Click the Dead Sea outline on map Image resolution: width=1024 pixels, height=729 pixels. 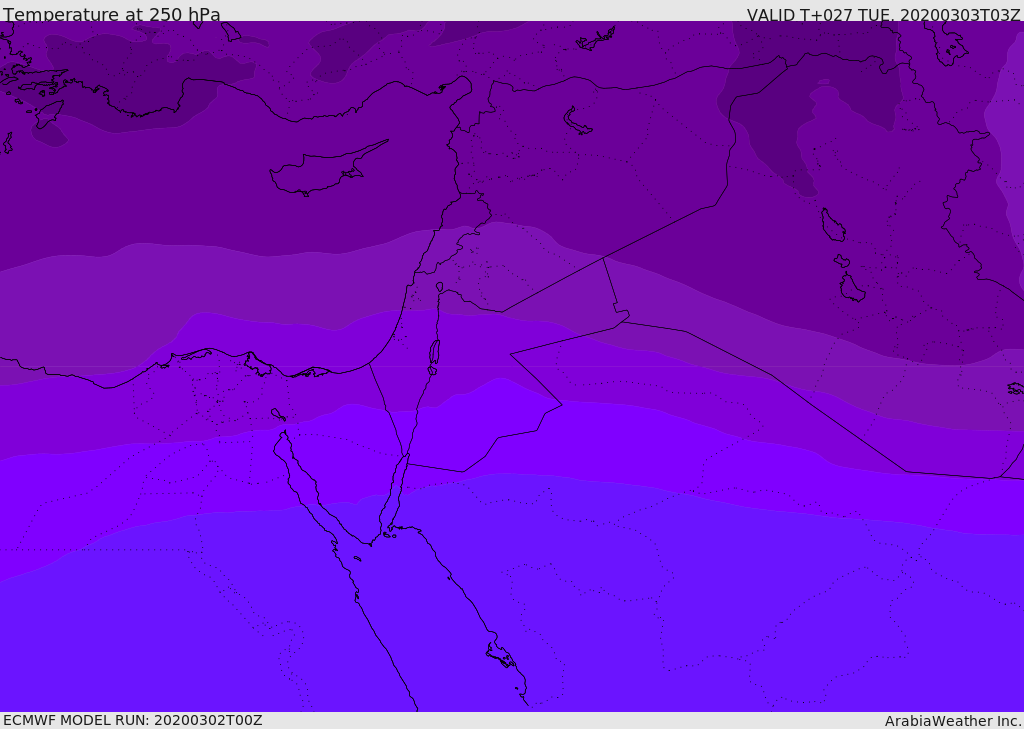pos(434,356)
